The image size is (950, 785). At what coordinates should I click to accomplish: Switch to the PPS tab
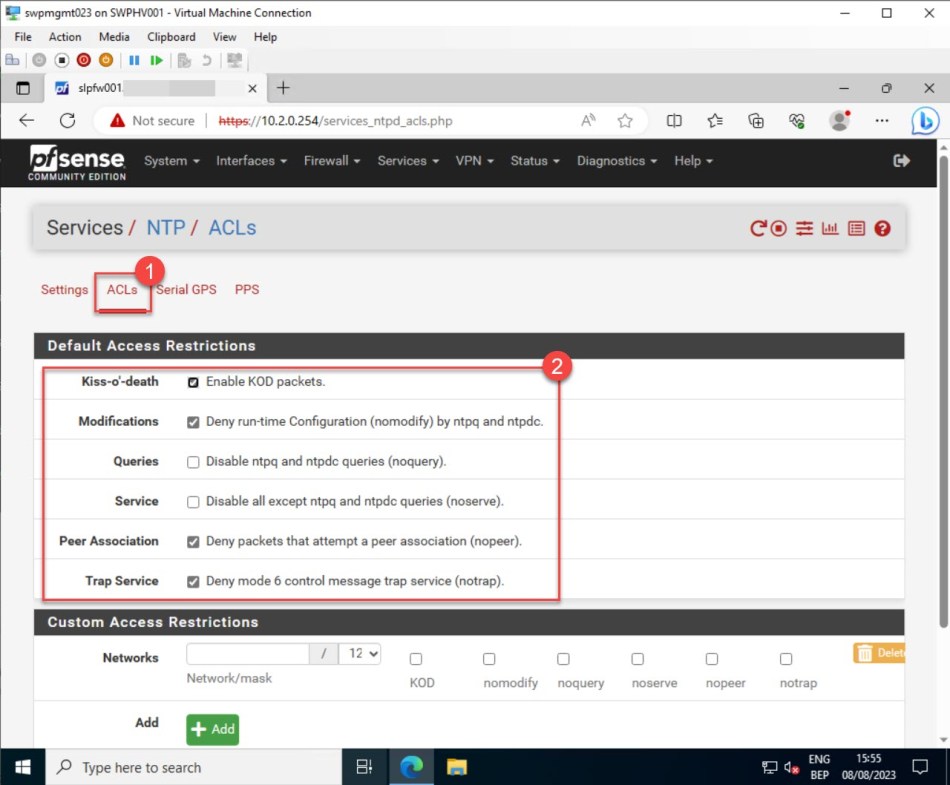pyautogui.click(x=246, y=290)
